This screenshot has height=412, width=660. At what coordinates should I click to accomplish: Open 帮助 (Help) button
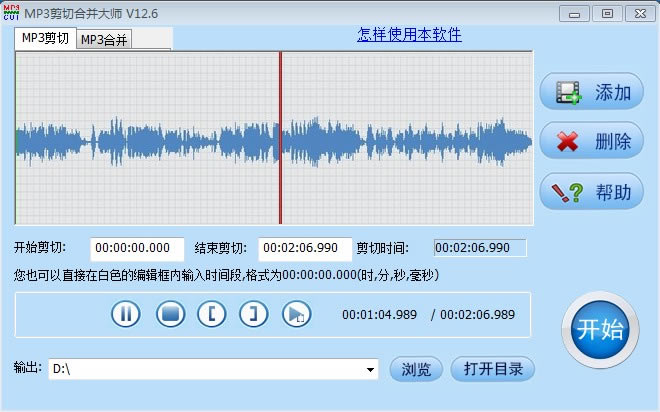591,191
